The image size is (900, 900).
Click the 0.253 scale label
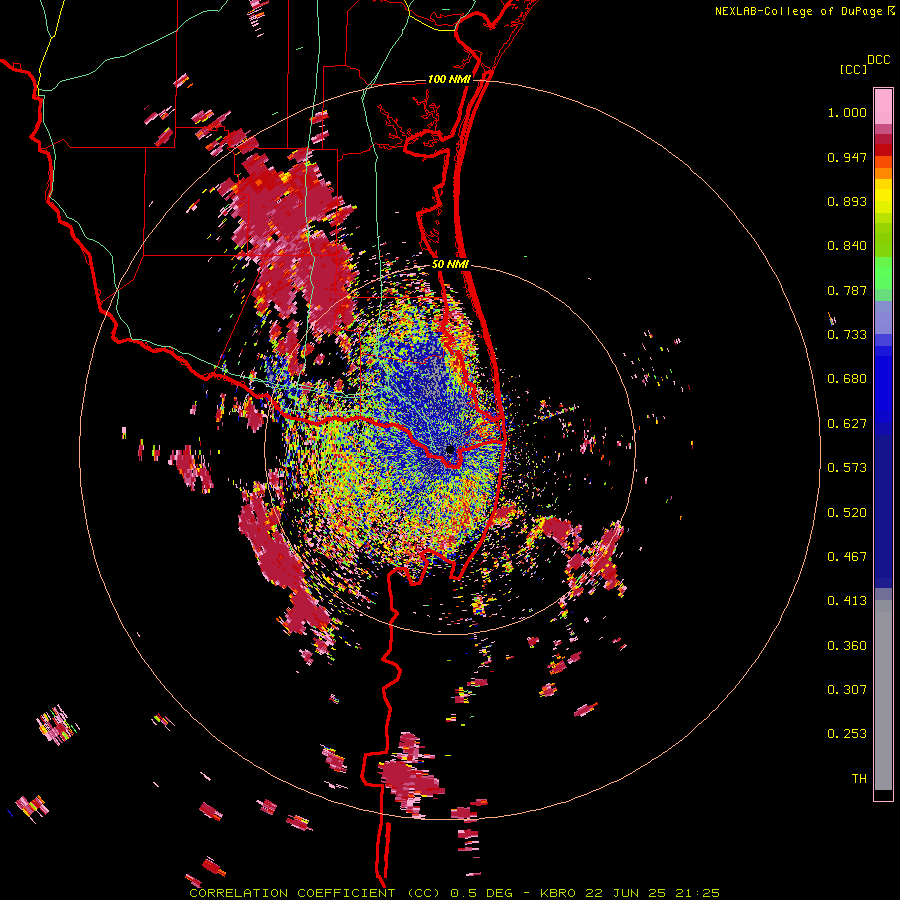(847, 734)
